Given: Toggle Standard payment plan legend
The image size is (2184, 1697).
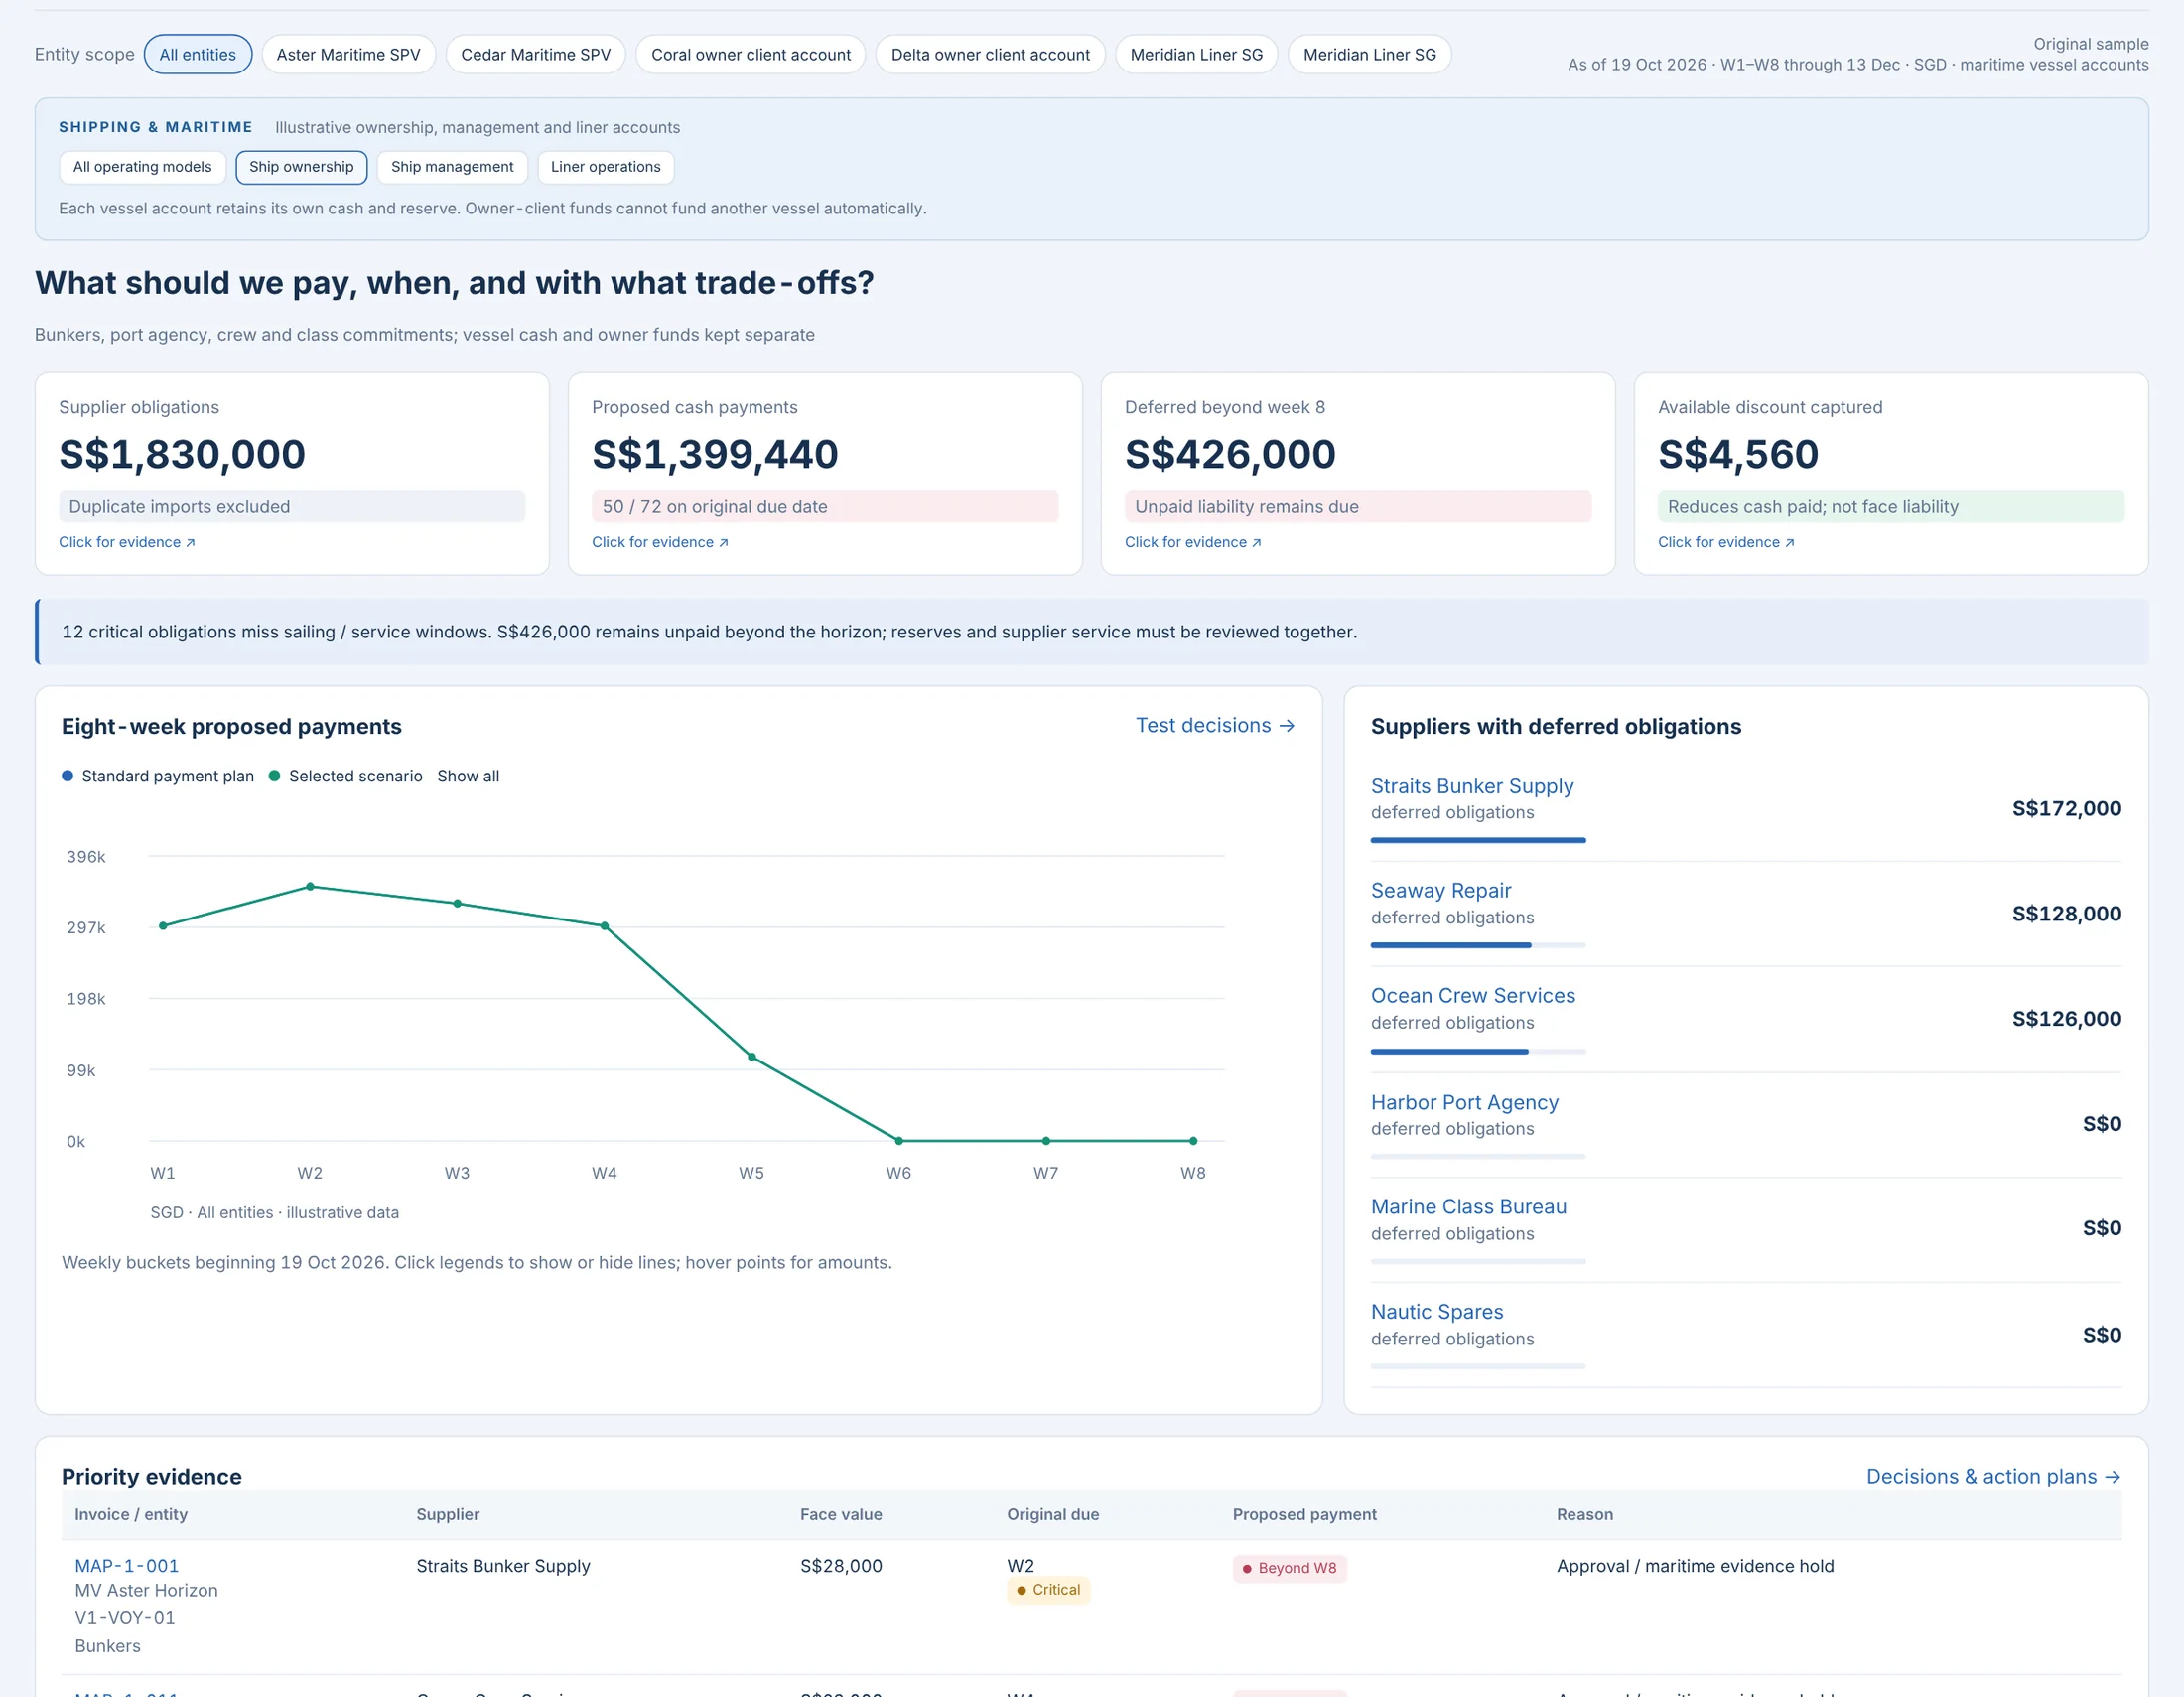Looking at the screenshot, I should [x=158, y=776].
